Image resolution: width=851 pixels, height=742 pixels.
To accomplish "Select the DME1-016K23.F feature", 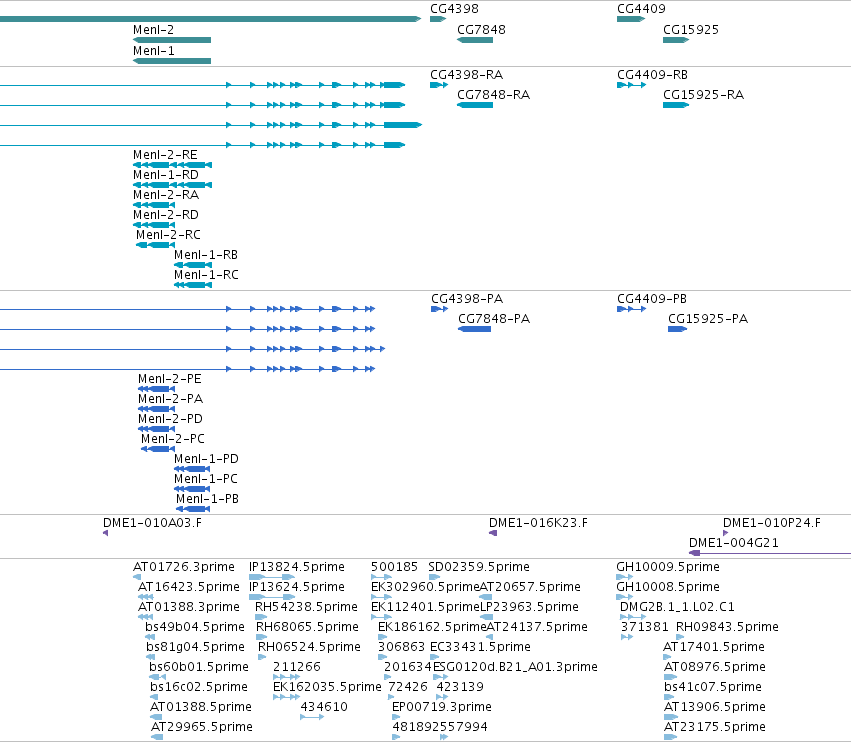I will click(493, 533).
